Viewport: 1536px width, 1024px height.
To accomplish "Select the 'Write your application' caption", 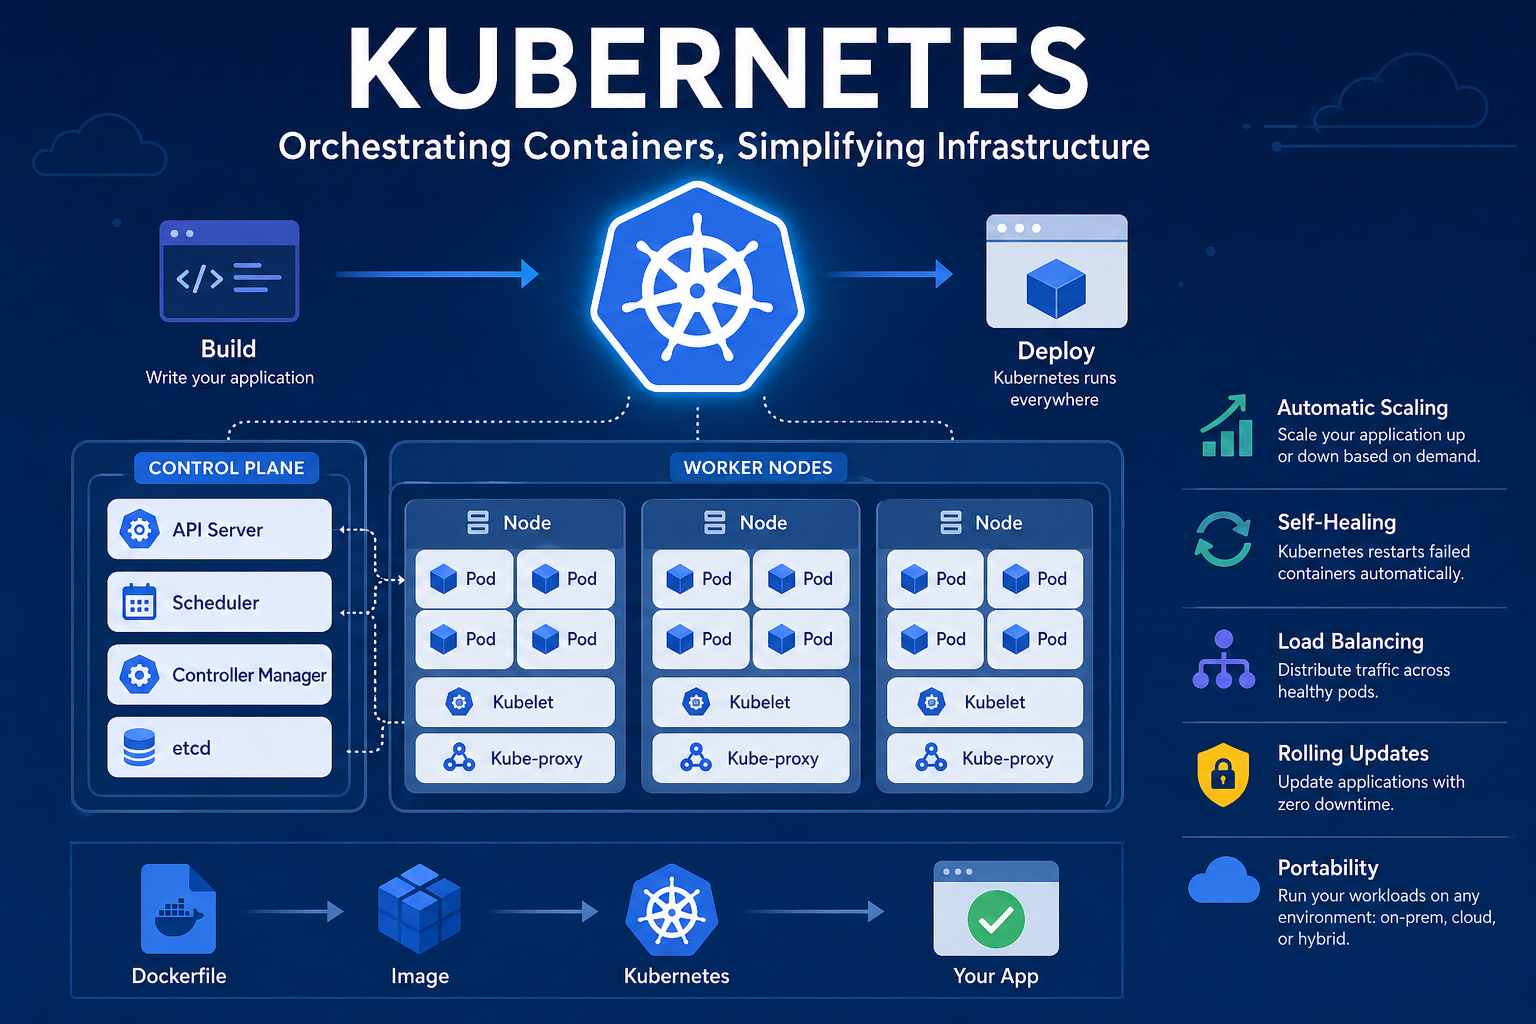I will 230,378.
